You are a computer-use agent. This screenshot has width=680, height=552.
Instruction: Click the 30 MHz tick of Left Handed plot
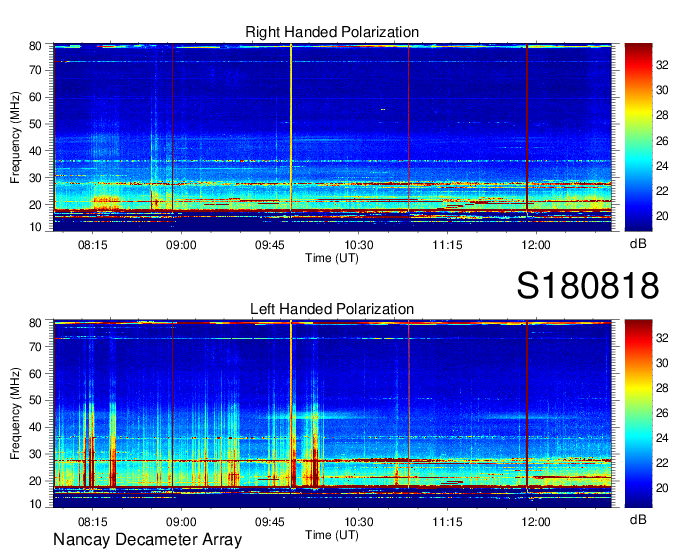tap(35, 454)
